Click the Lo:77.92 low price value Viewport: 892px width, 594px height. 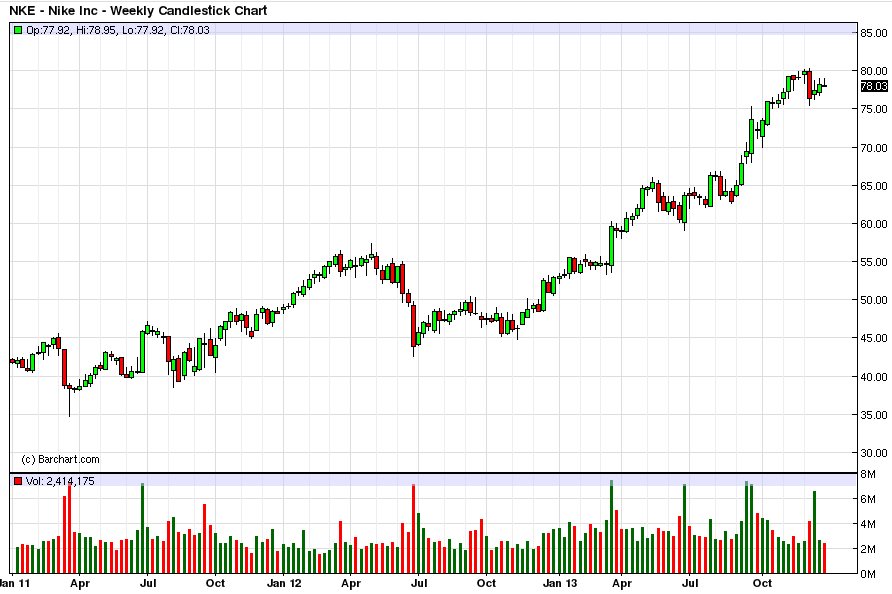pyautogui.click(x=143, y=30)
